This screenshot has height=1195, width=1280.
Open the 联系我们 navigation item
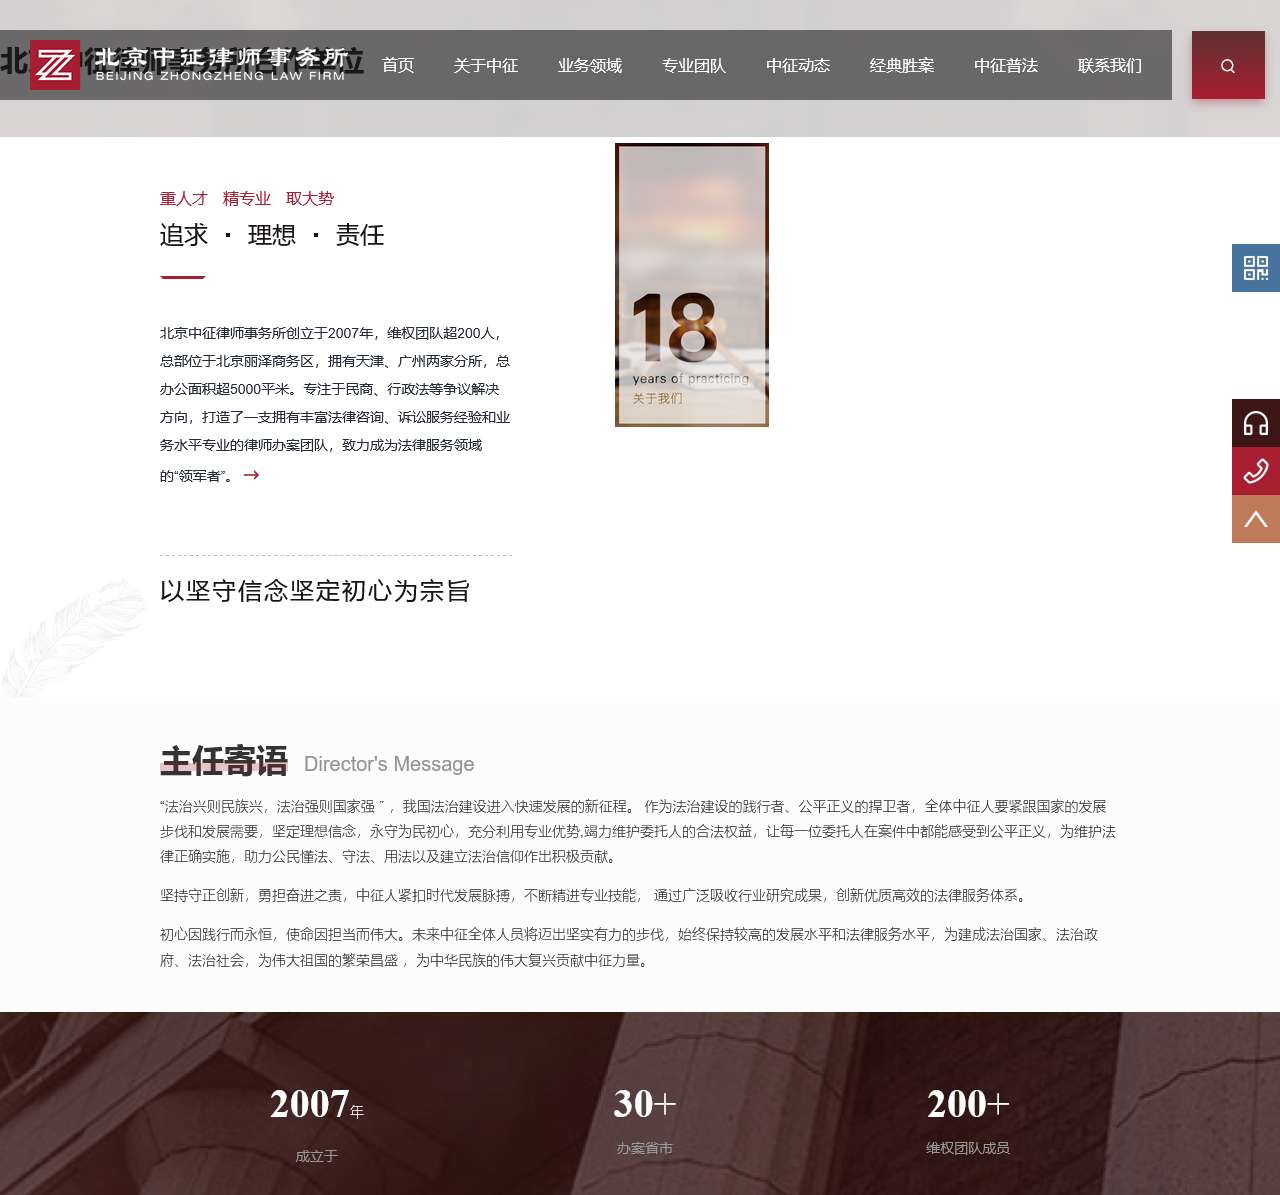click(1110, 65)
